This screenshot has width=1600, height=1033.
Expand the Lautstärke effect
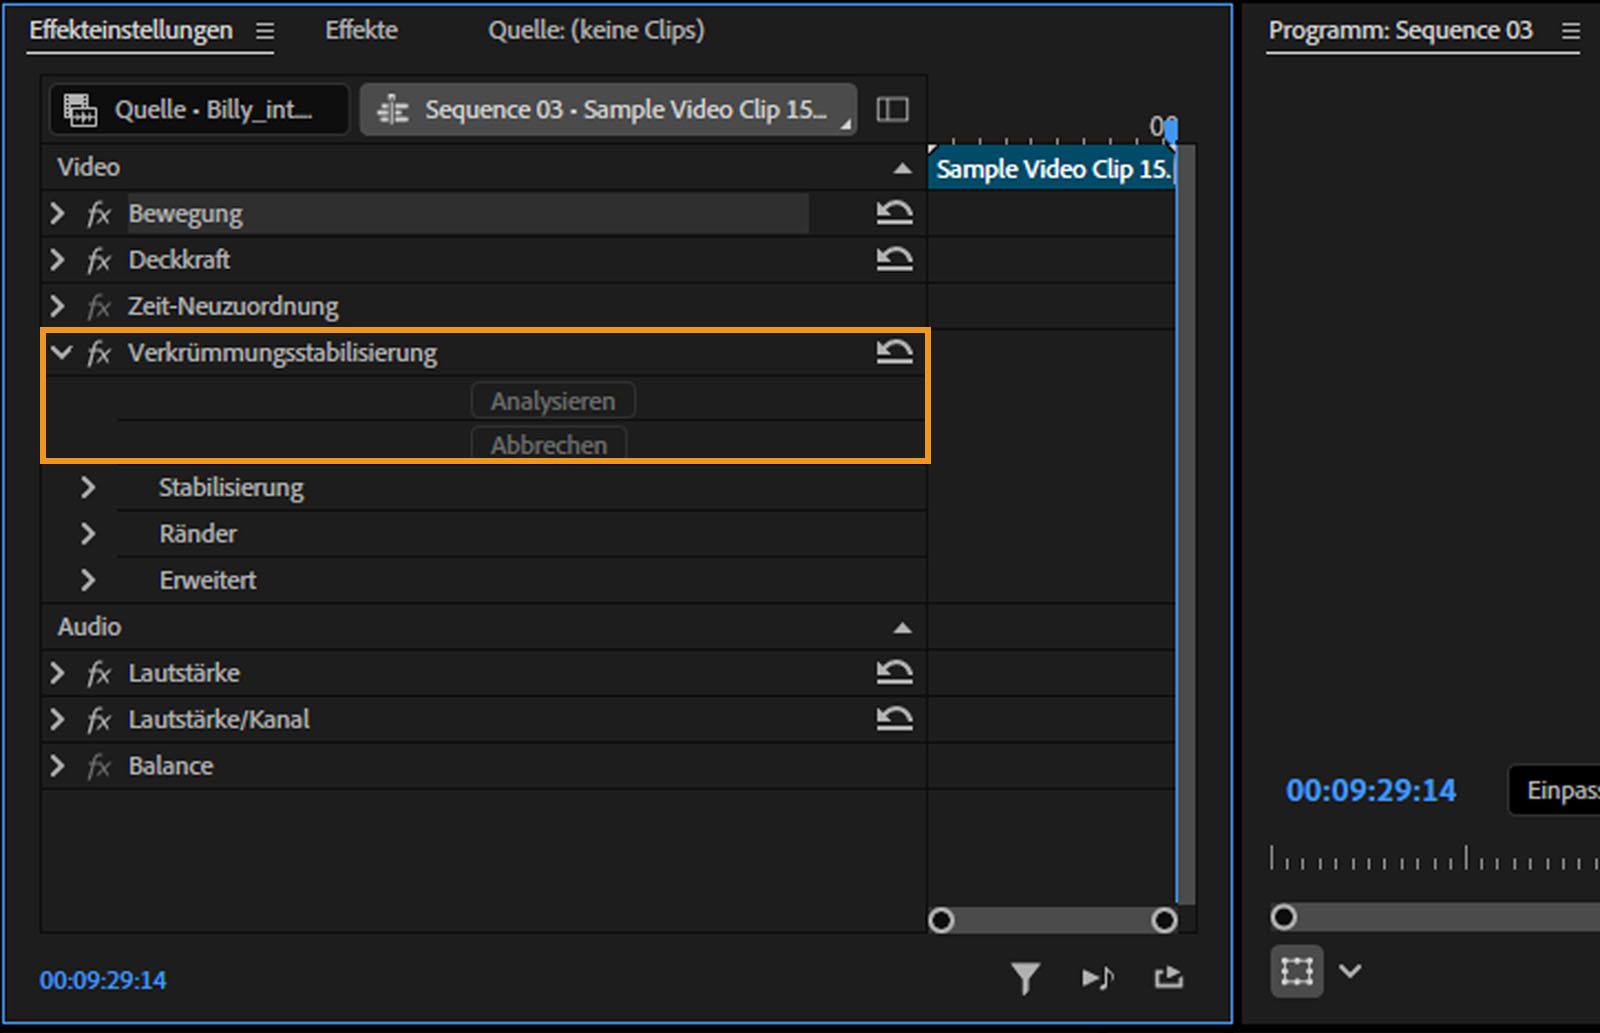[58, 673]
